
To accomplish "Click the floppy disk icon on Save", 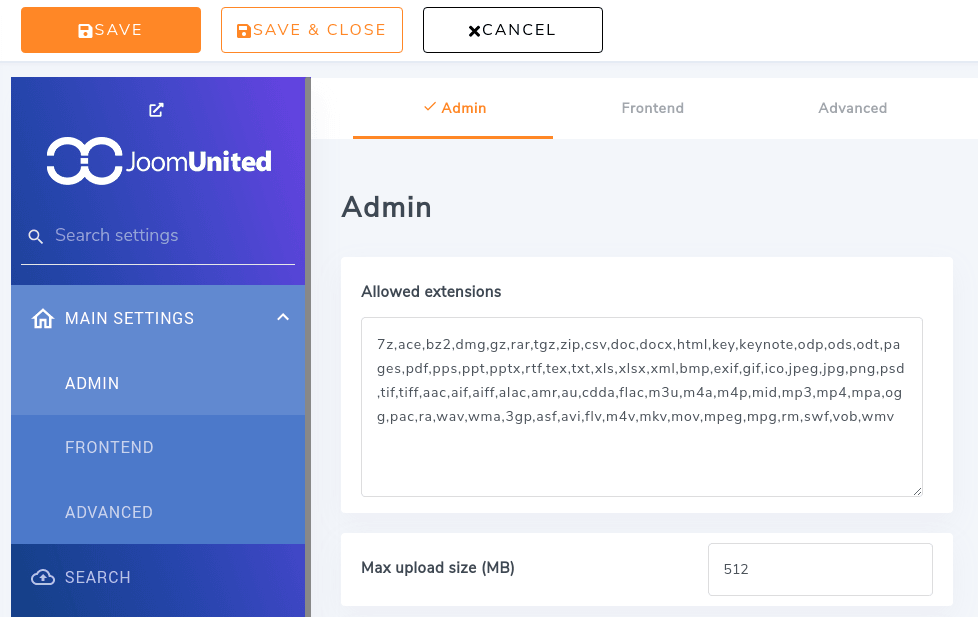I will click(86, 31).
